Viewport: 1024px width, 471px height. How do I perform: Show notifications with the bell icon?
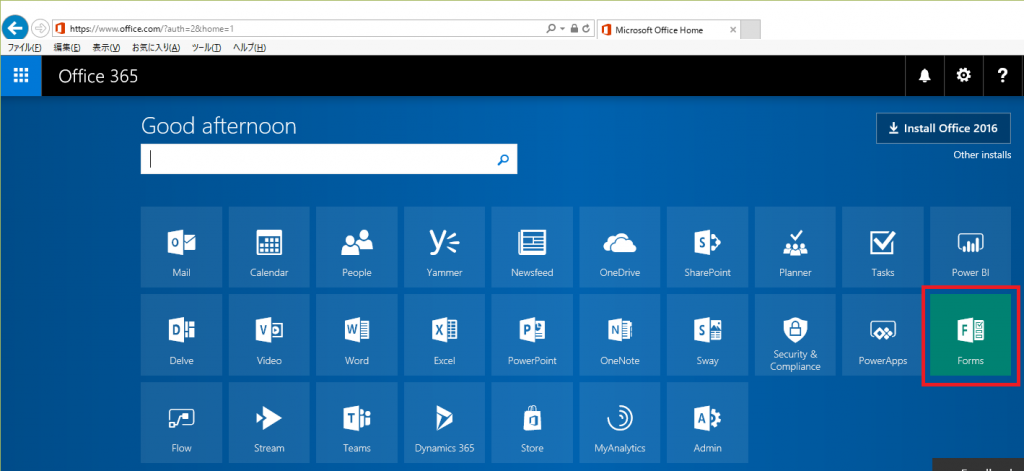(x=924, y=76)
